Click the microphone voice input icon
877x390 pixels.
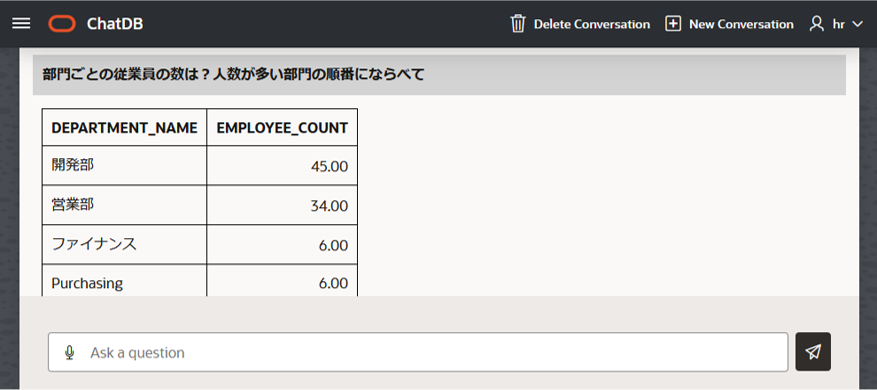pyautogui.click(x=69, y=353)
